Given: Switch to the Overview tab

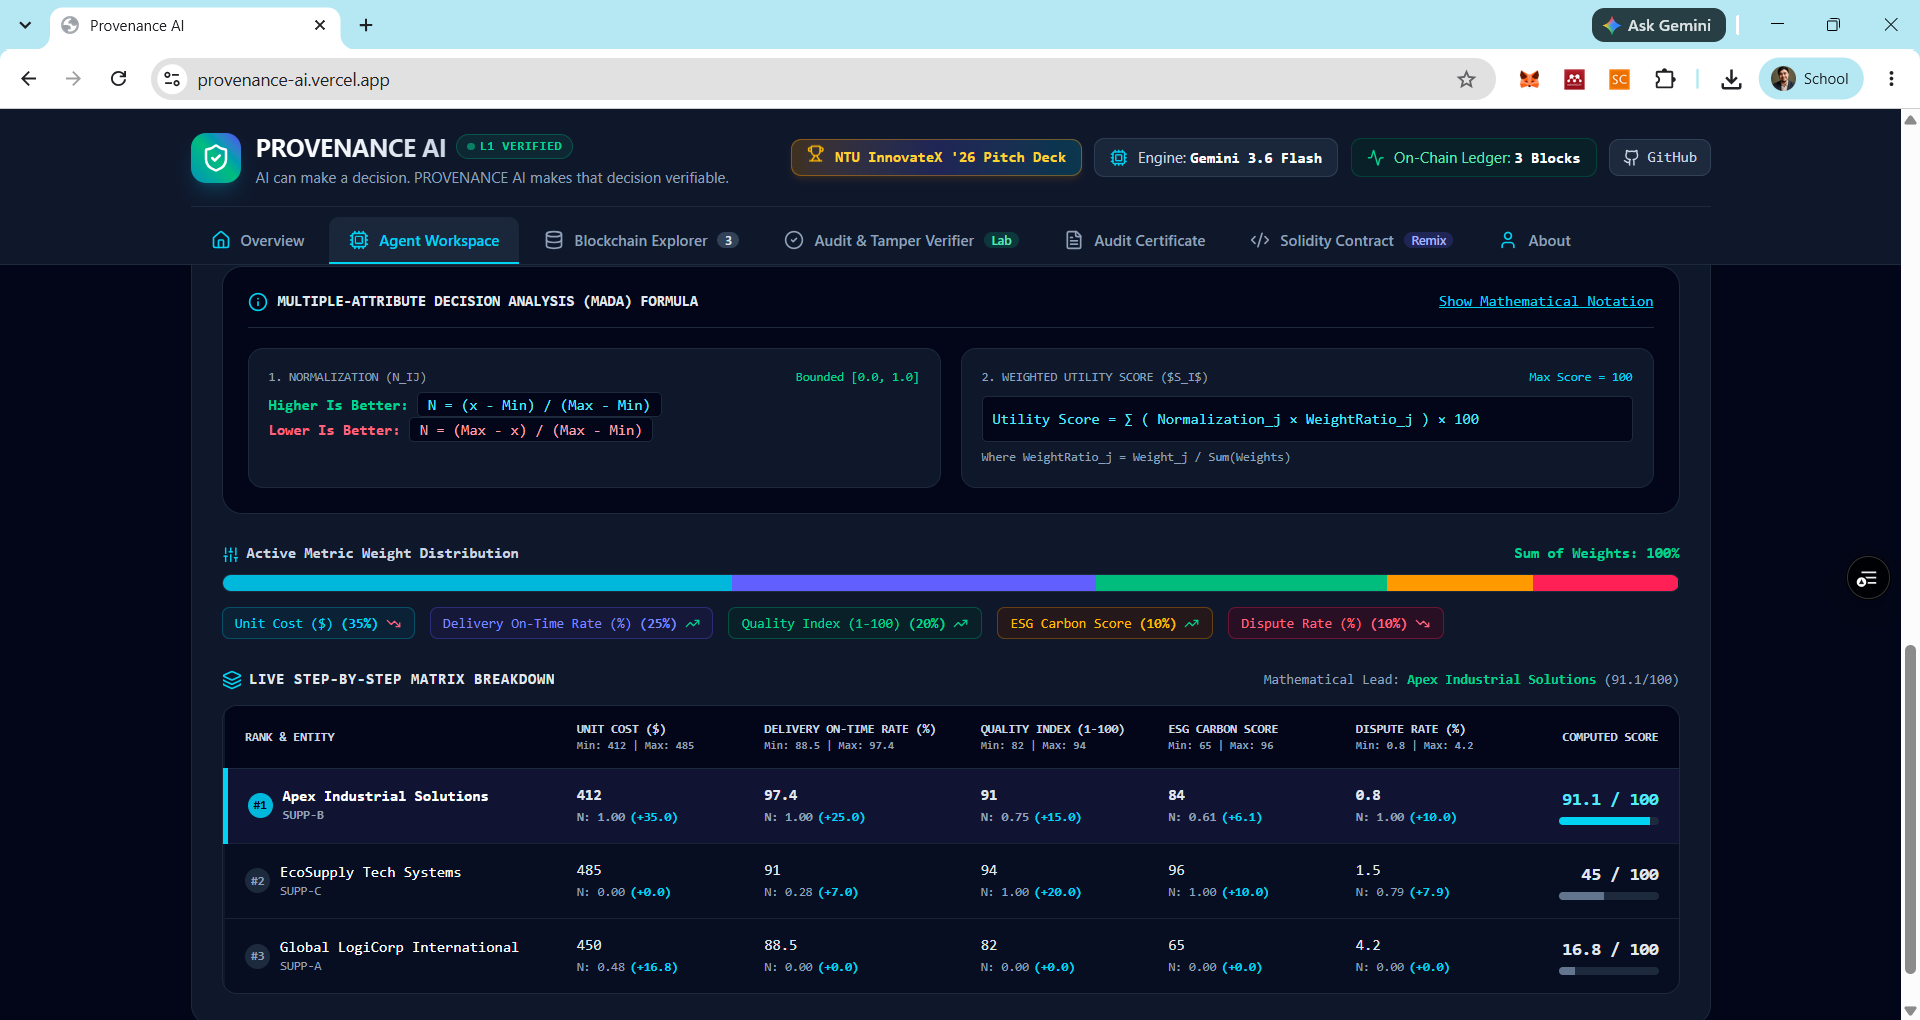Looking at the screenshot, I should (x=258, y=241).
